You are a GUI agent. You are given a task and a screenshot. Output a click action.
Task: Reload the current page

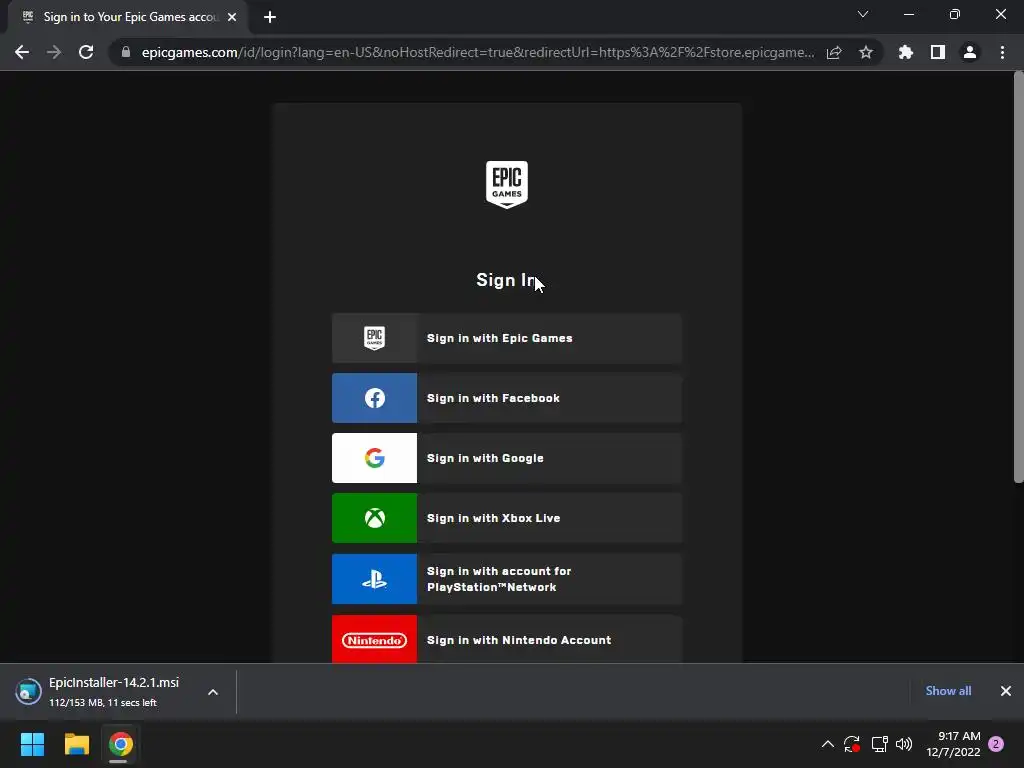pyautogui.click(x=86, y=52)
